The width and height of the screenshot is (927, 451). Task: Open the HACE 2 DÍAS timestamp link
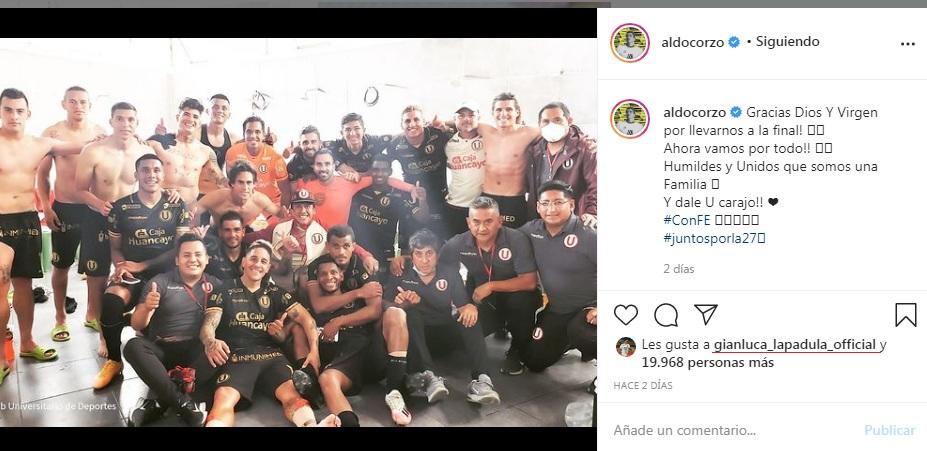(643, 385)
